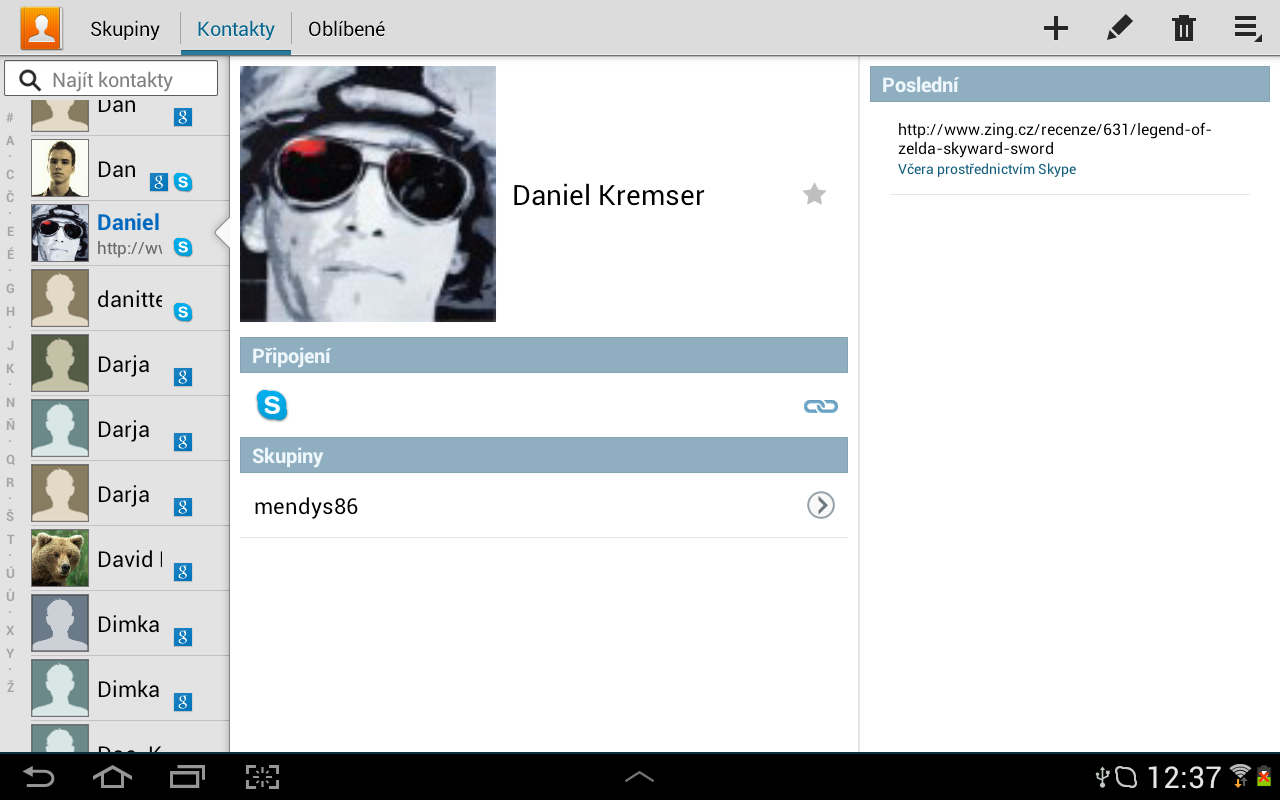
Task: Edit contact using the pencil icon
Action: pyautogui.click(x=1120, y=28)
